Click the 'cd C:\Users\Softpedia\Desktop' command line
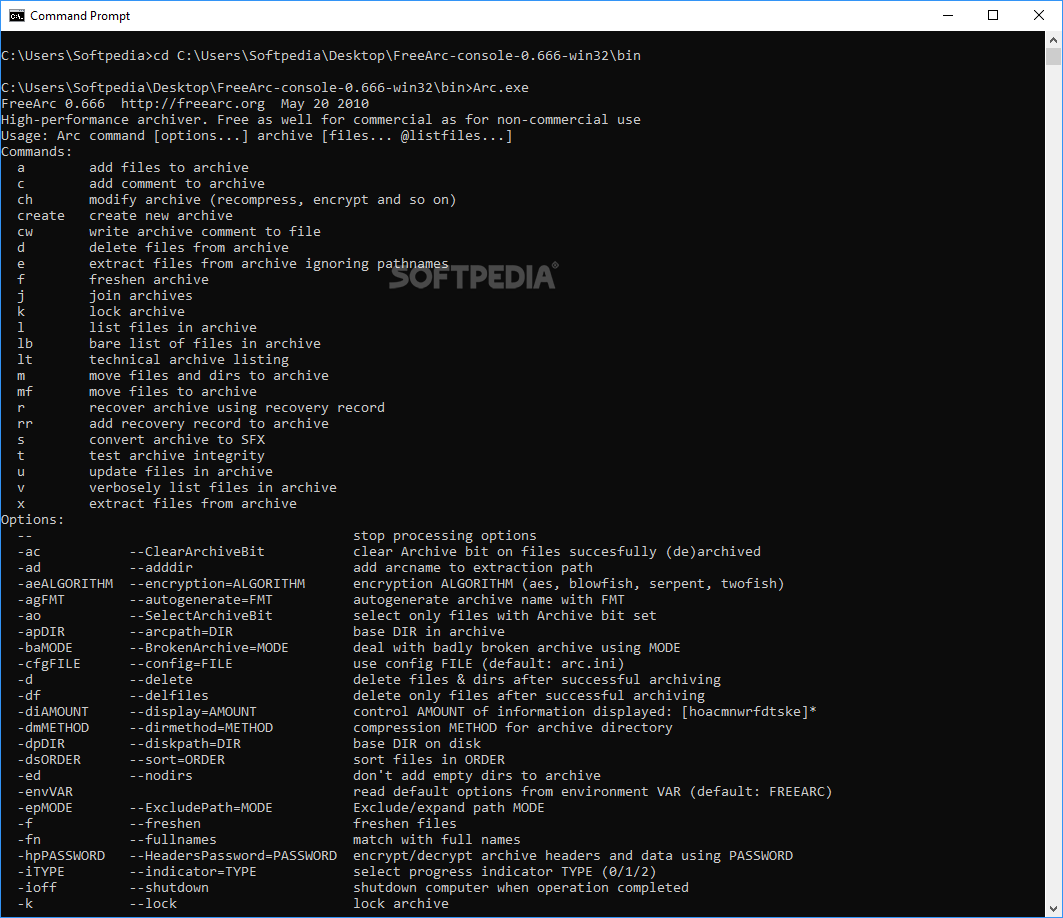Image resolution: width=1063 pixels, height=918 pixels. pos(397,56)
